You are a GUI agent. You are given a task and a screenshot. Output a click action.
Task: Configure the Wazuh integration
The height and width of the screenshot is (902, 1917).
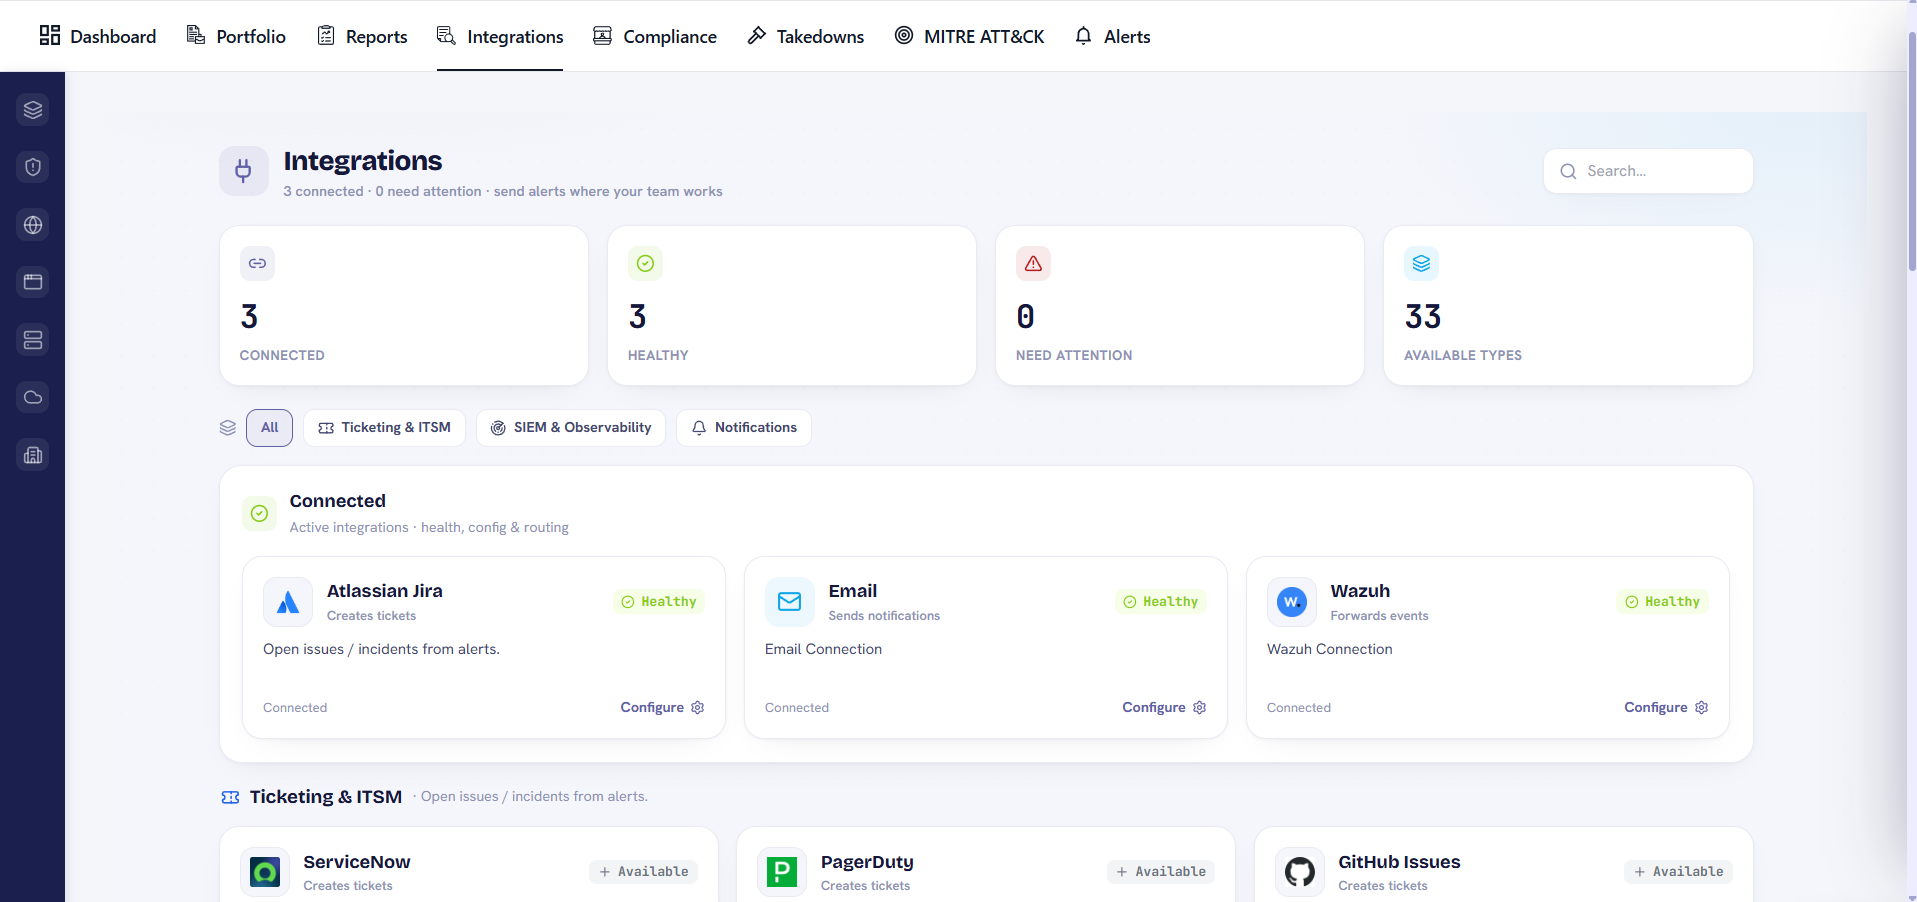coord(1666,707)
